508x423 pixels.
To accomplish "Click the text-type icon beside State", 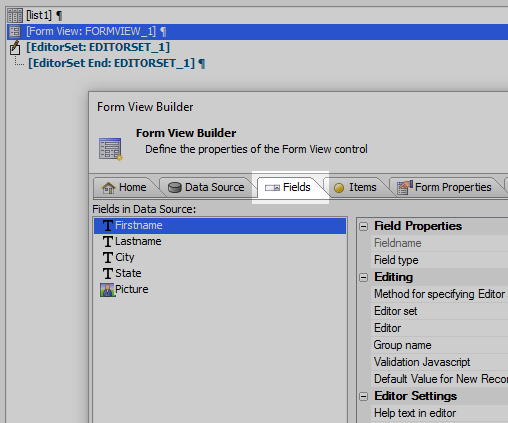I will coord(107,274).
